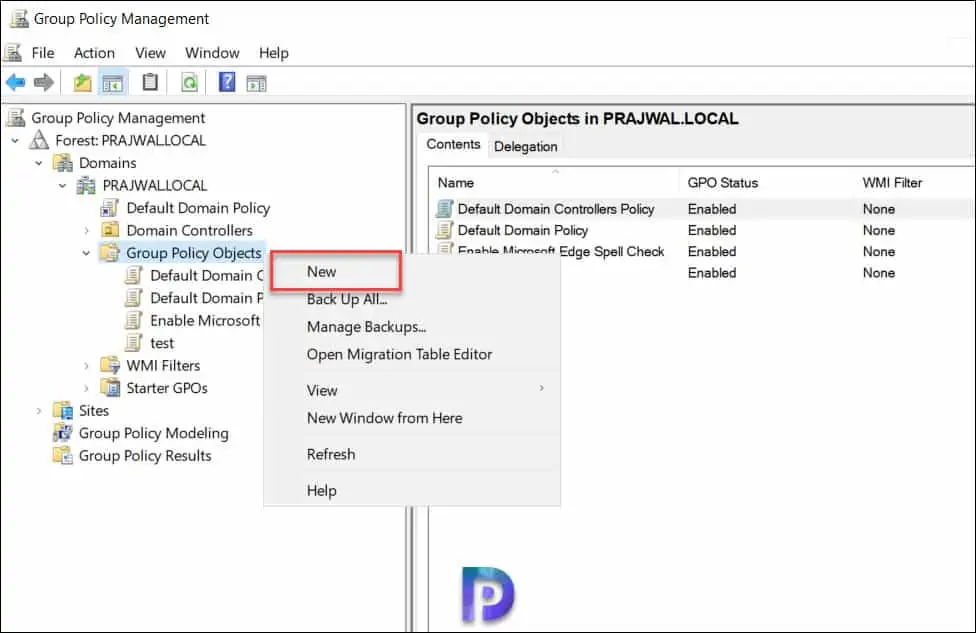This screenshot has width=976, height=633.
Task: Open the View menu in menu bar
Action: (150, 53)
